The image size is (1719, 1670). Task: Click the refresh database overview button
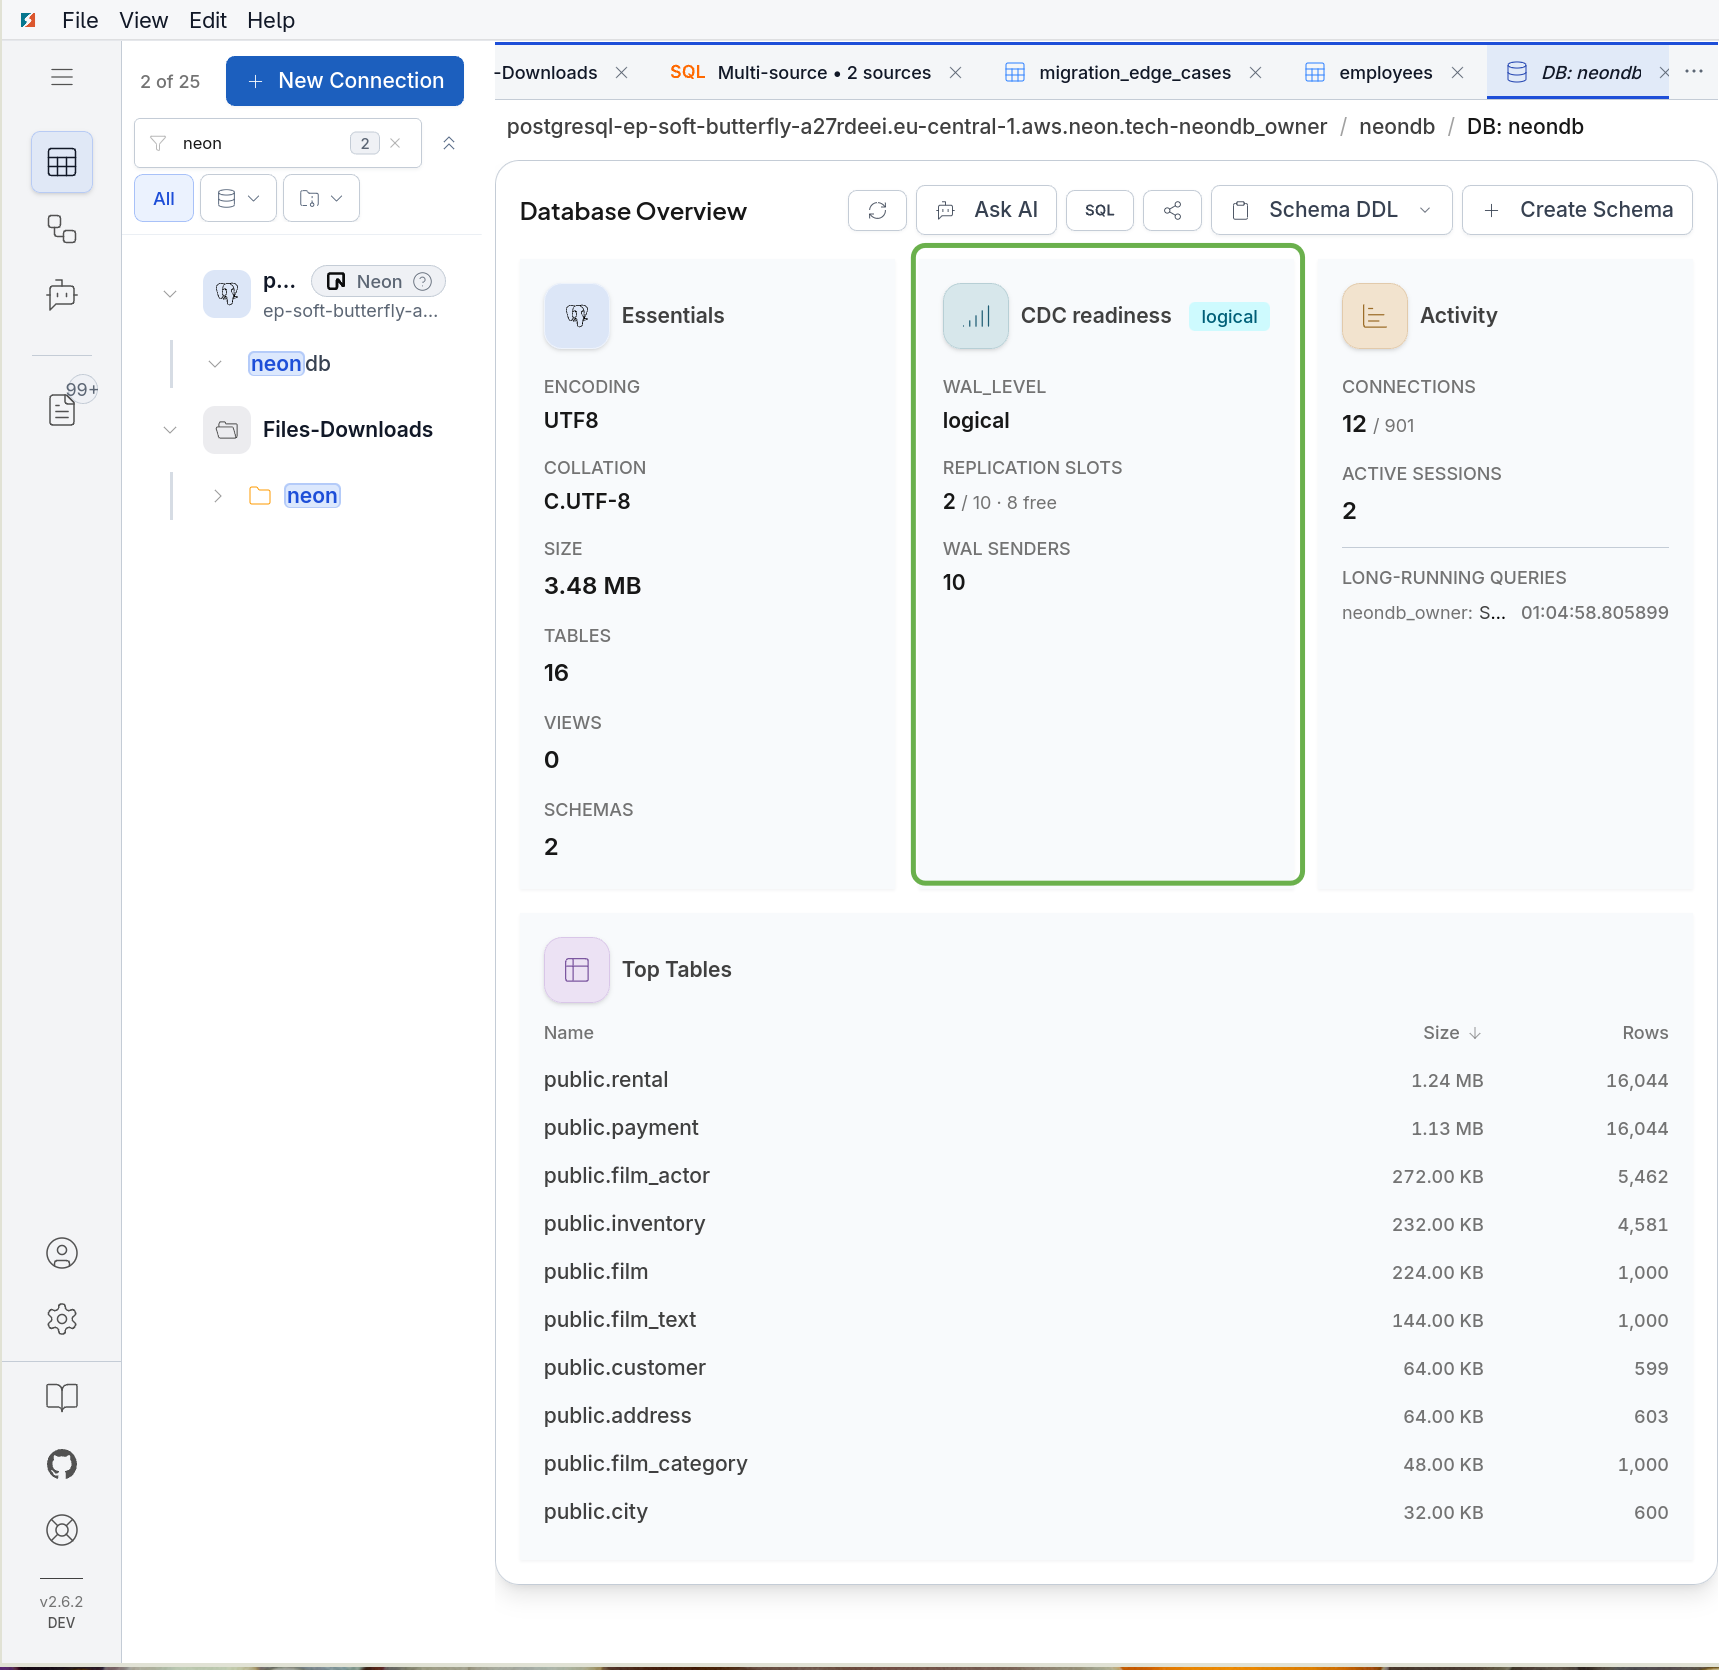pyautogui.click(x=877, y=210)
